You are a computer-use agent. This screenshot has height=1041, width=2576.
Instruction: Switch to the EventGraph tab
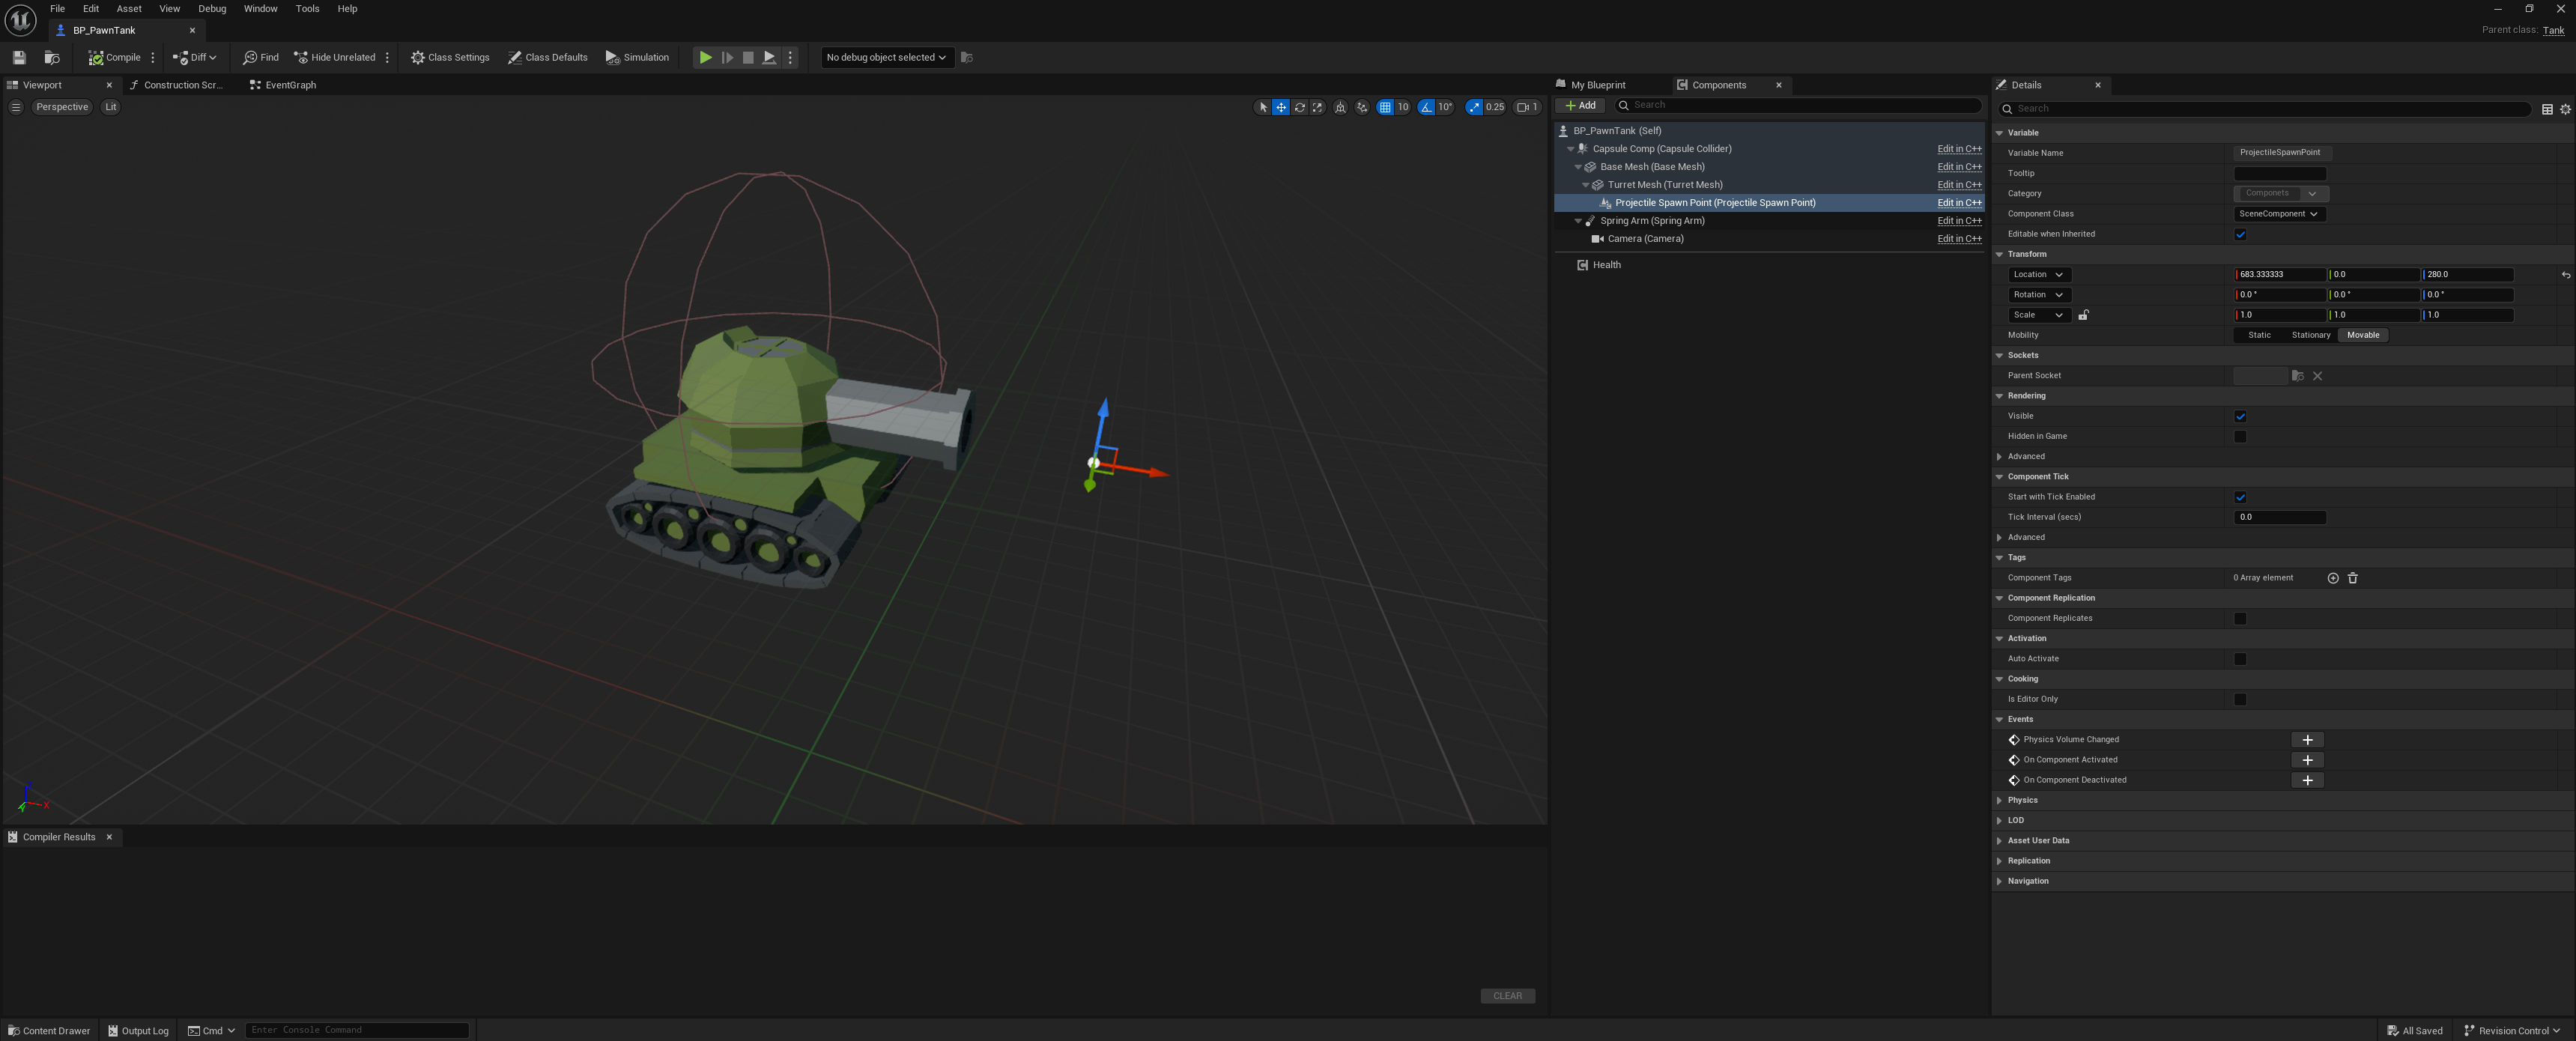coord(290,85)
